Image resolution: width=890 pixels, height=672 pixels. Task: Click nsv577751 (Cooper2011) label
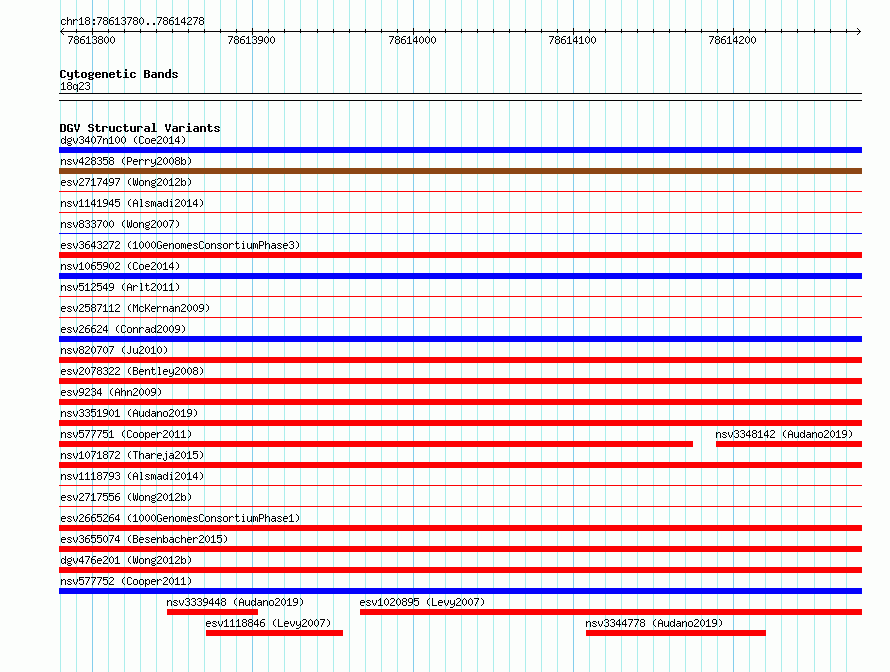pos(126,434)
